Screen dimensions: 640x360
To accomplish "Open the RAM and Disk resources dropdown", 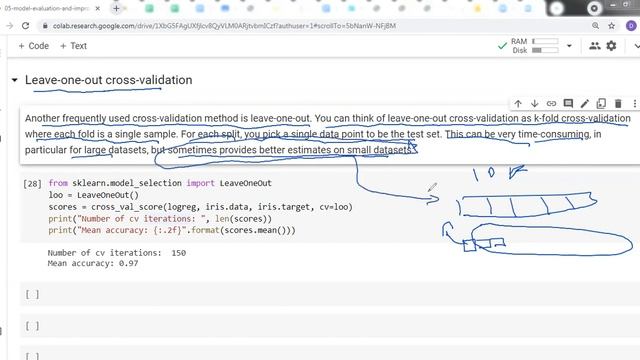I will (569, 46).
